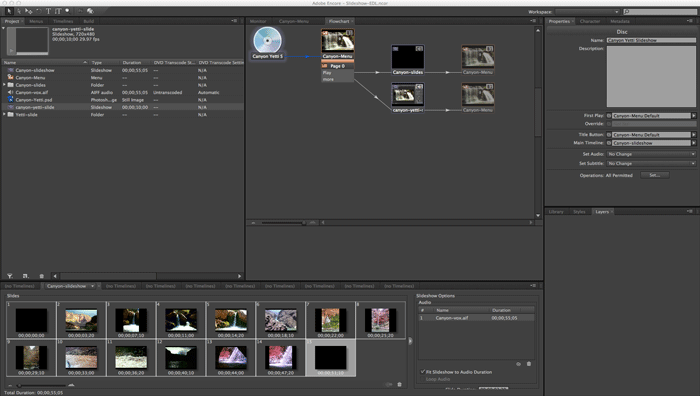Switch to the Styles tab
The width and height of the screenshot is (700, 396).
click(x=579, y=212)
